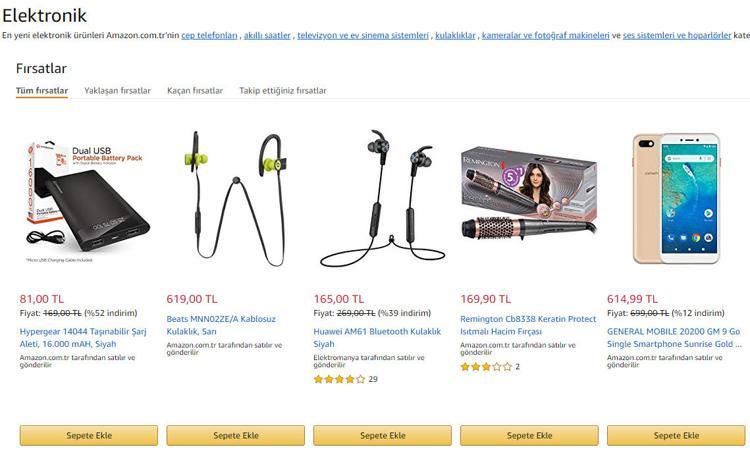Open the Hypergear power bank product image

[x=88, y=201]
